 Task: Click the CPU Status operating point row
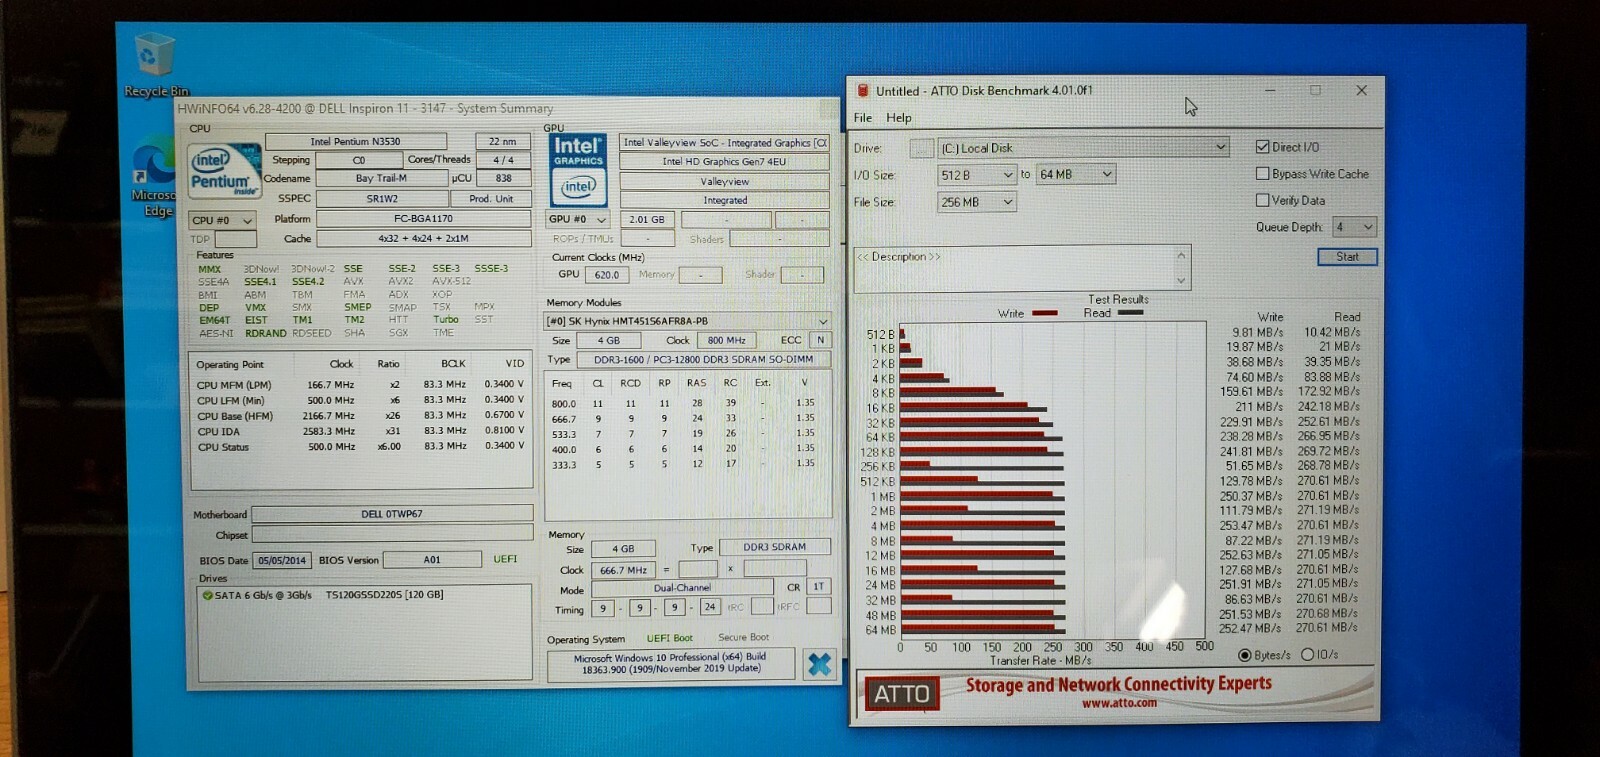point(360,447)
